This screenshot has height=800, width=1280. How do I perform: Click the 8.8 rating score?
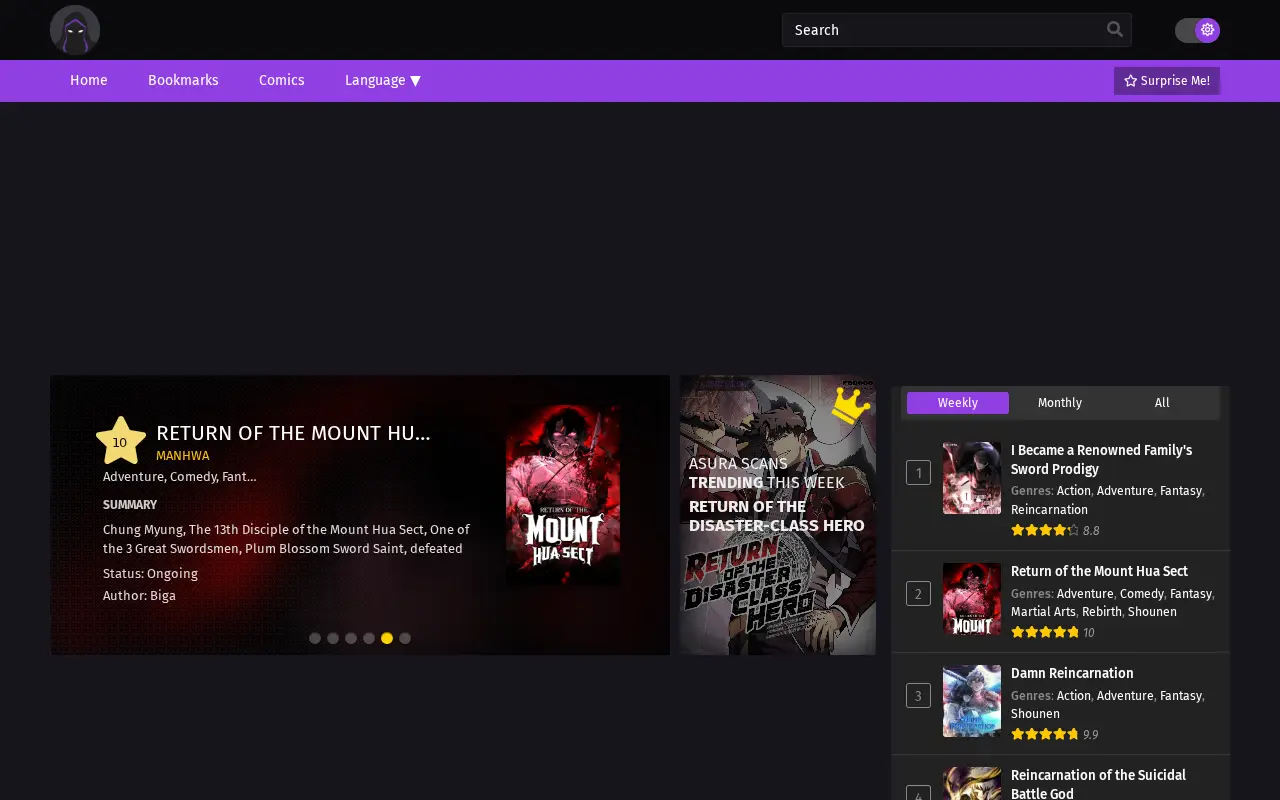[x=1091, y=531]
